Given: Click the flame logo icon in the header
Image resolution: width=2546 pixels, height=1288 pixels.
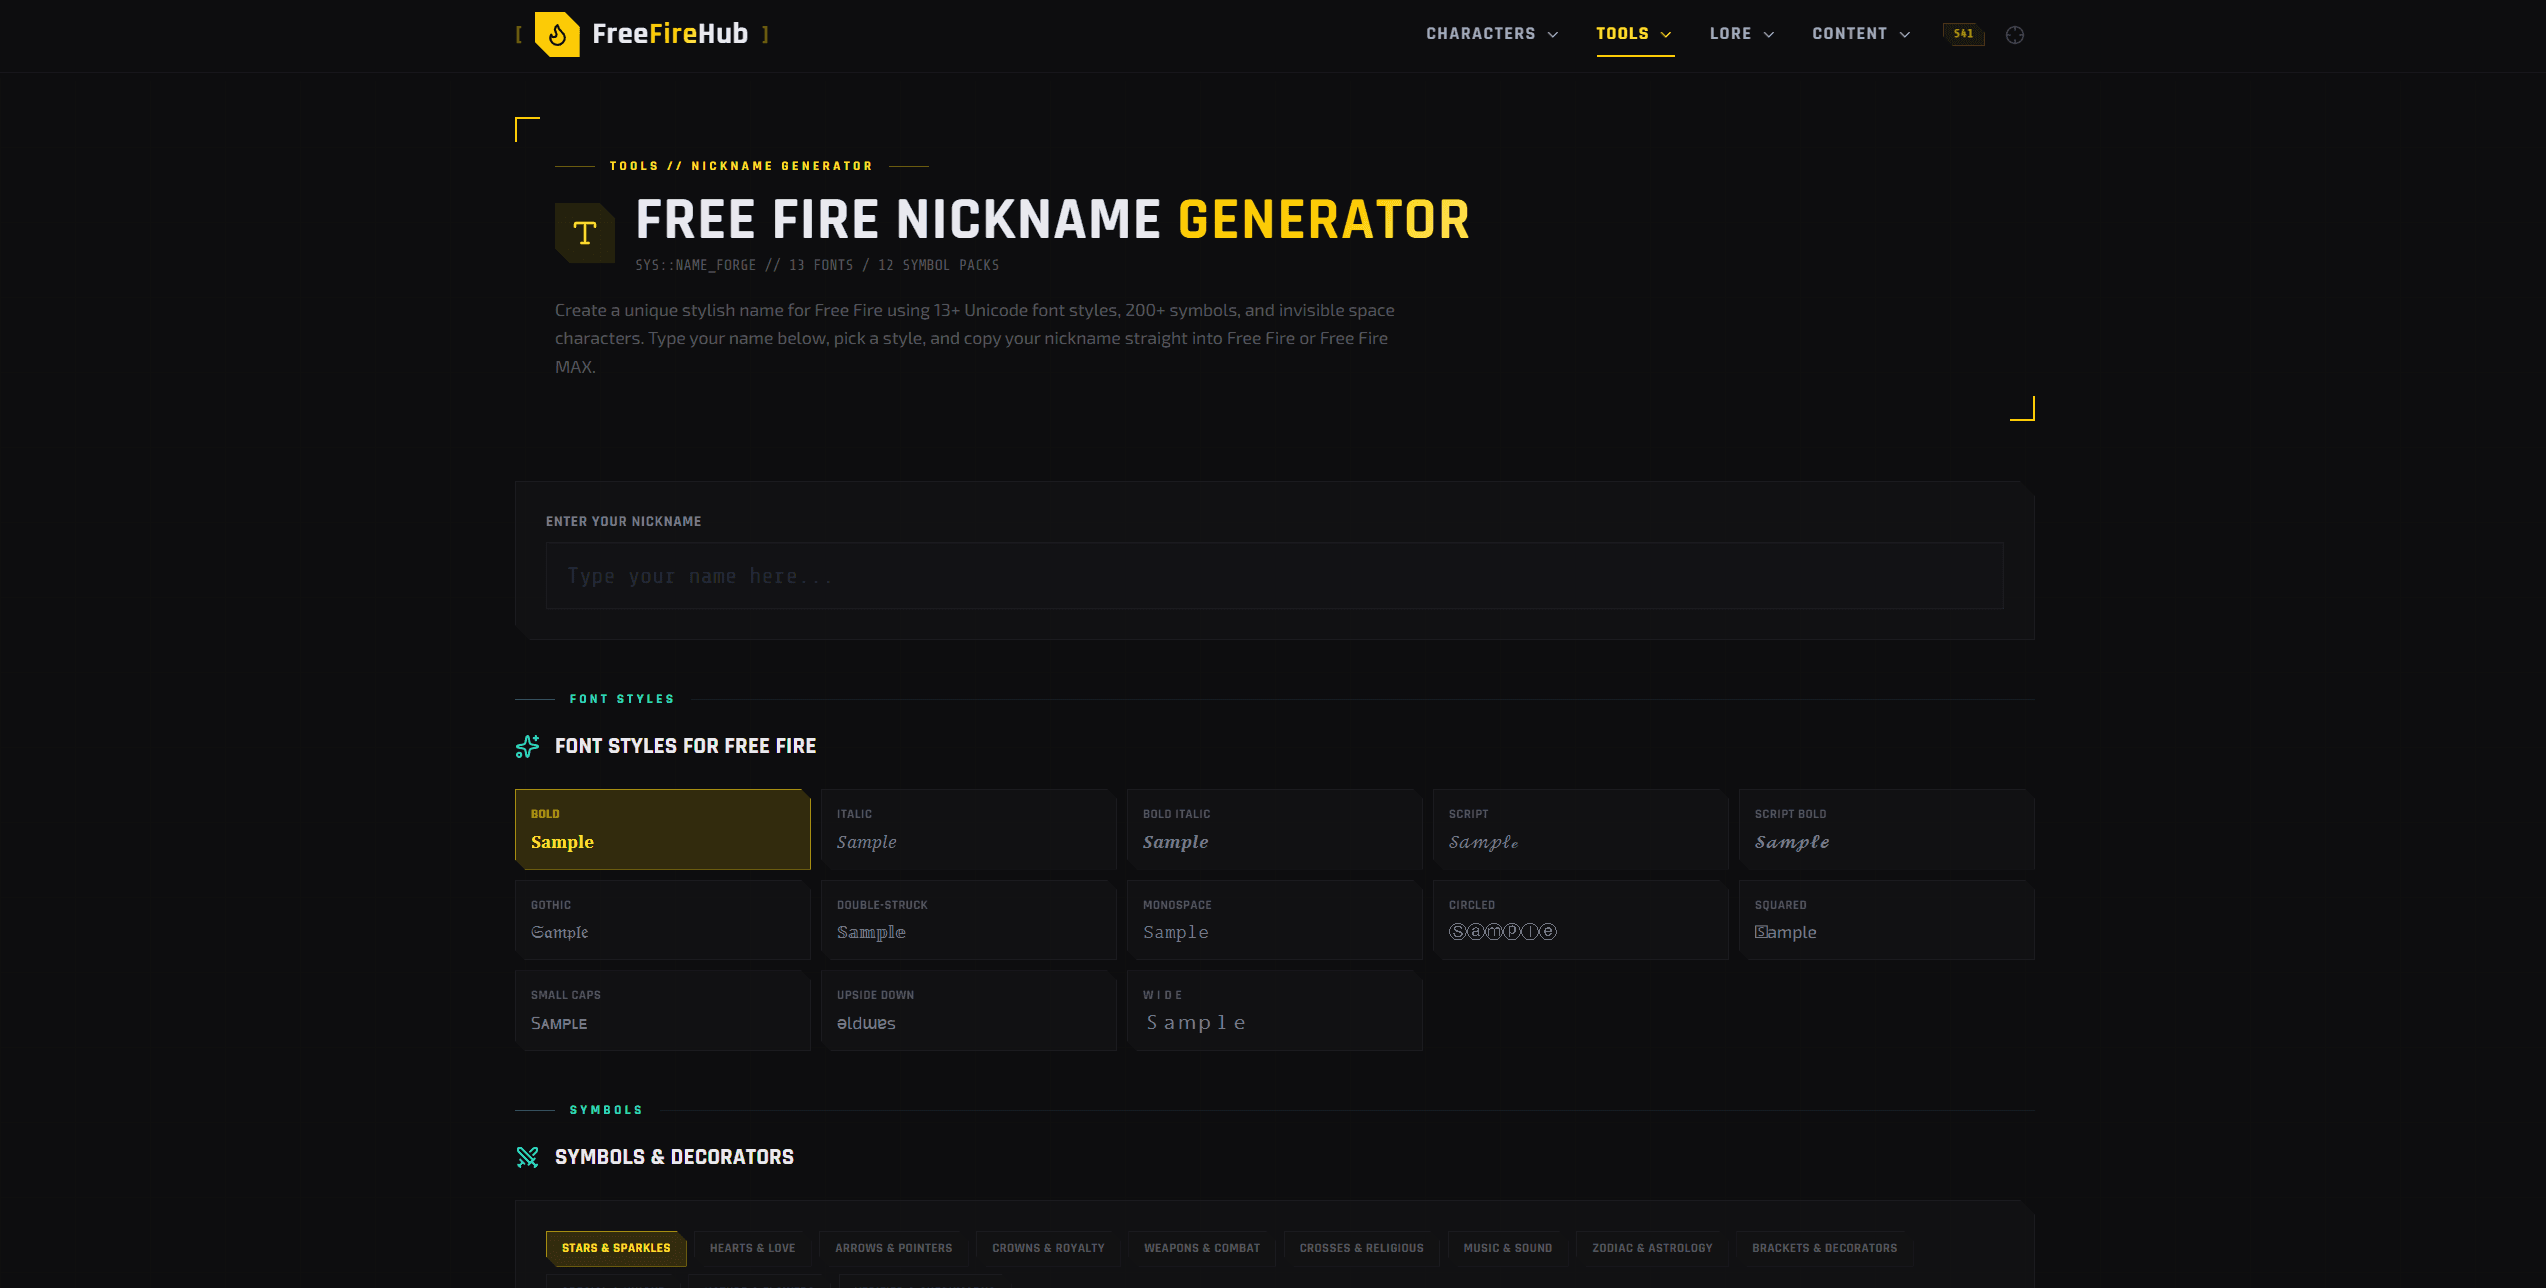Looking at the screenshot, I should coord(558,33).
